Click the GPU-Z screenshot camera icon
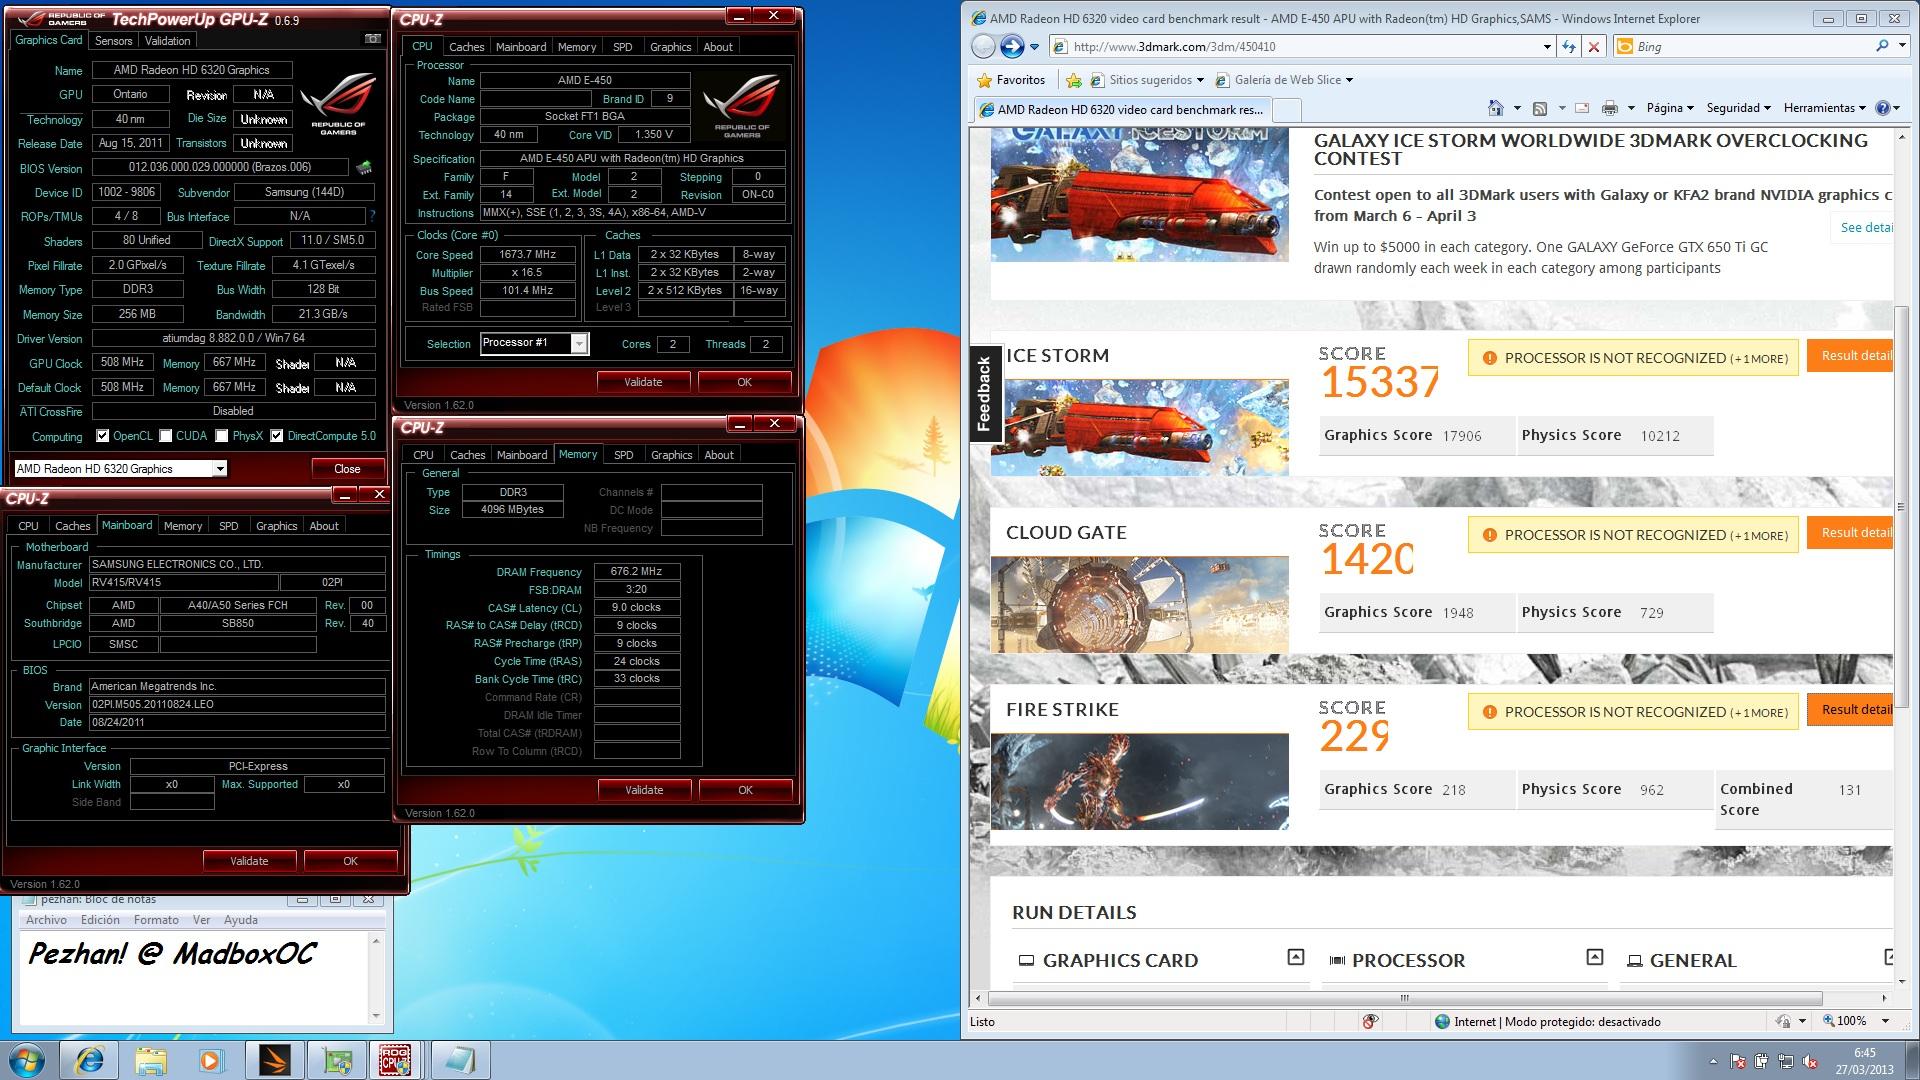This screenshot has height=1080, width=1920. click(373, 39)
